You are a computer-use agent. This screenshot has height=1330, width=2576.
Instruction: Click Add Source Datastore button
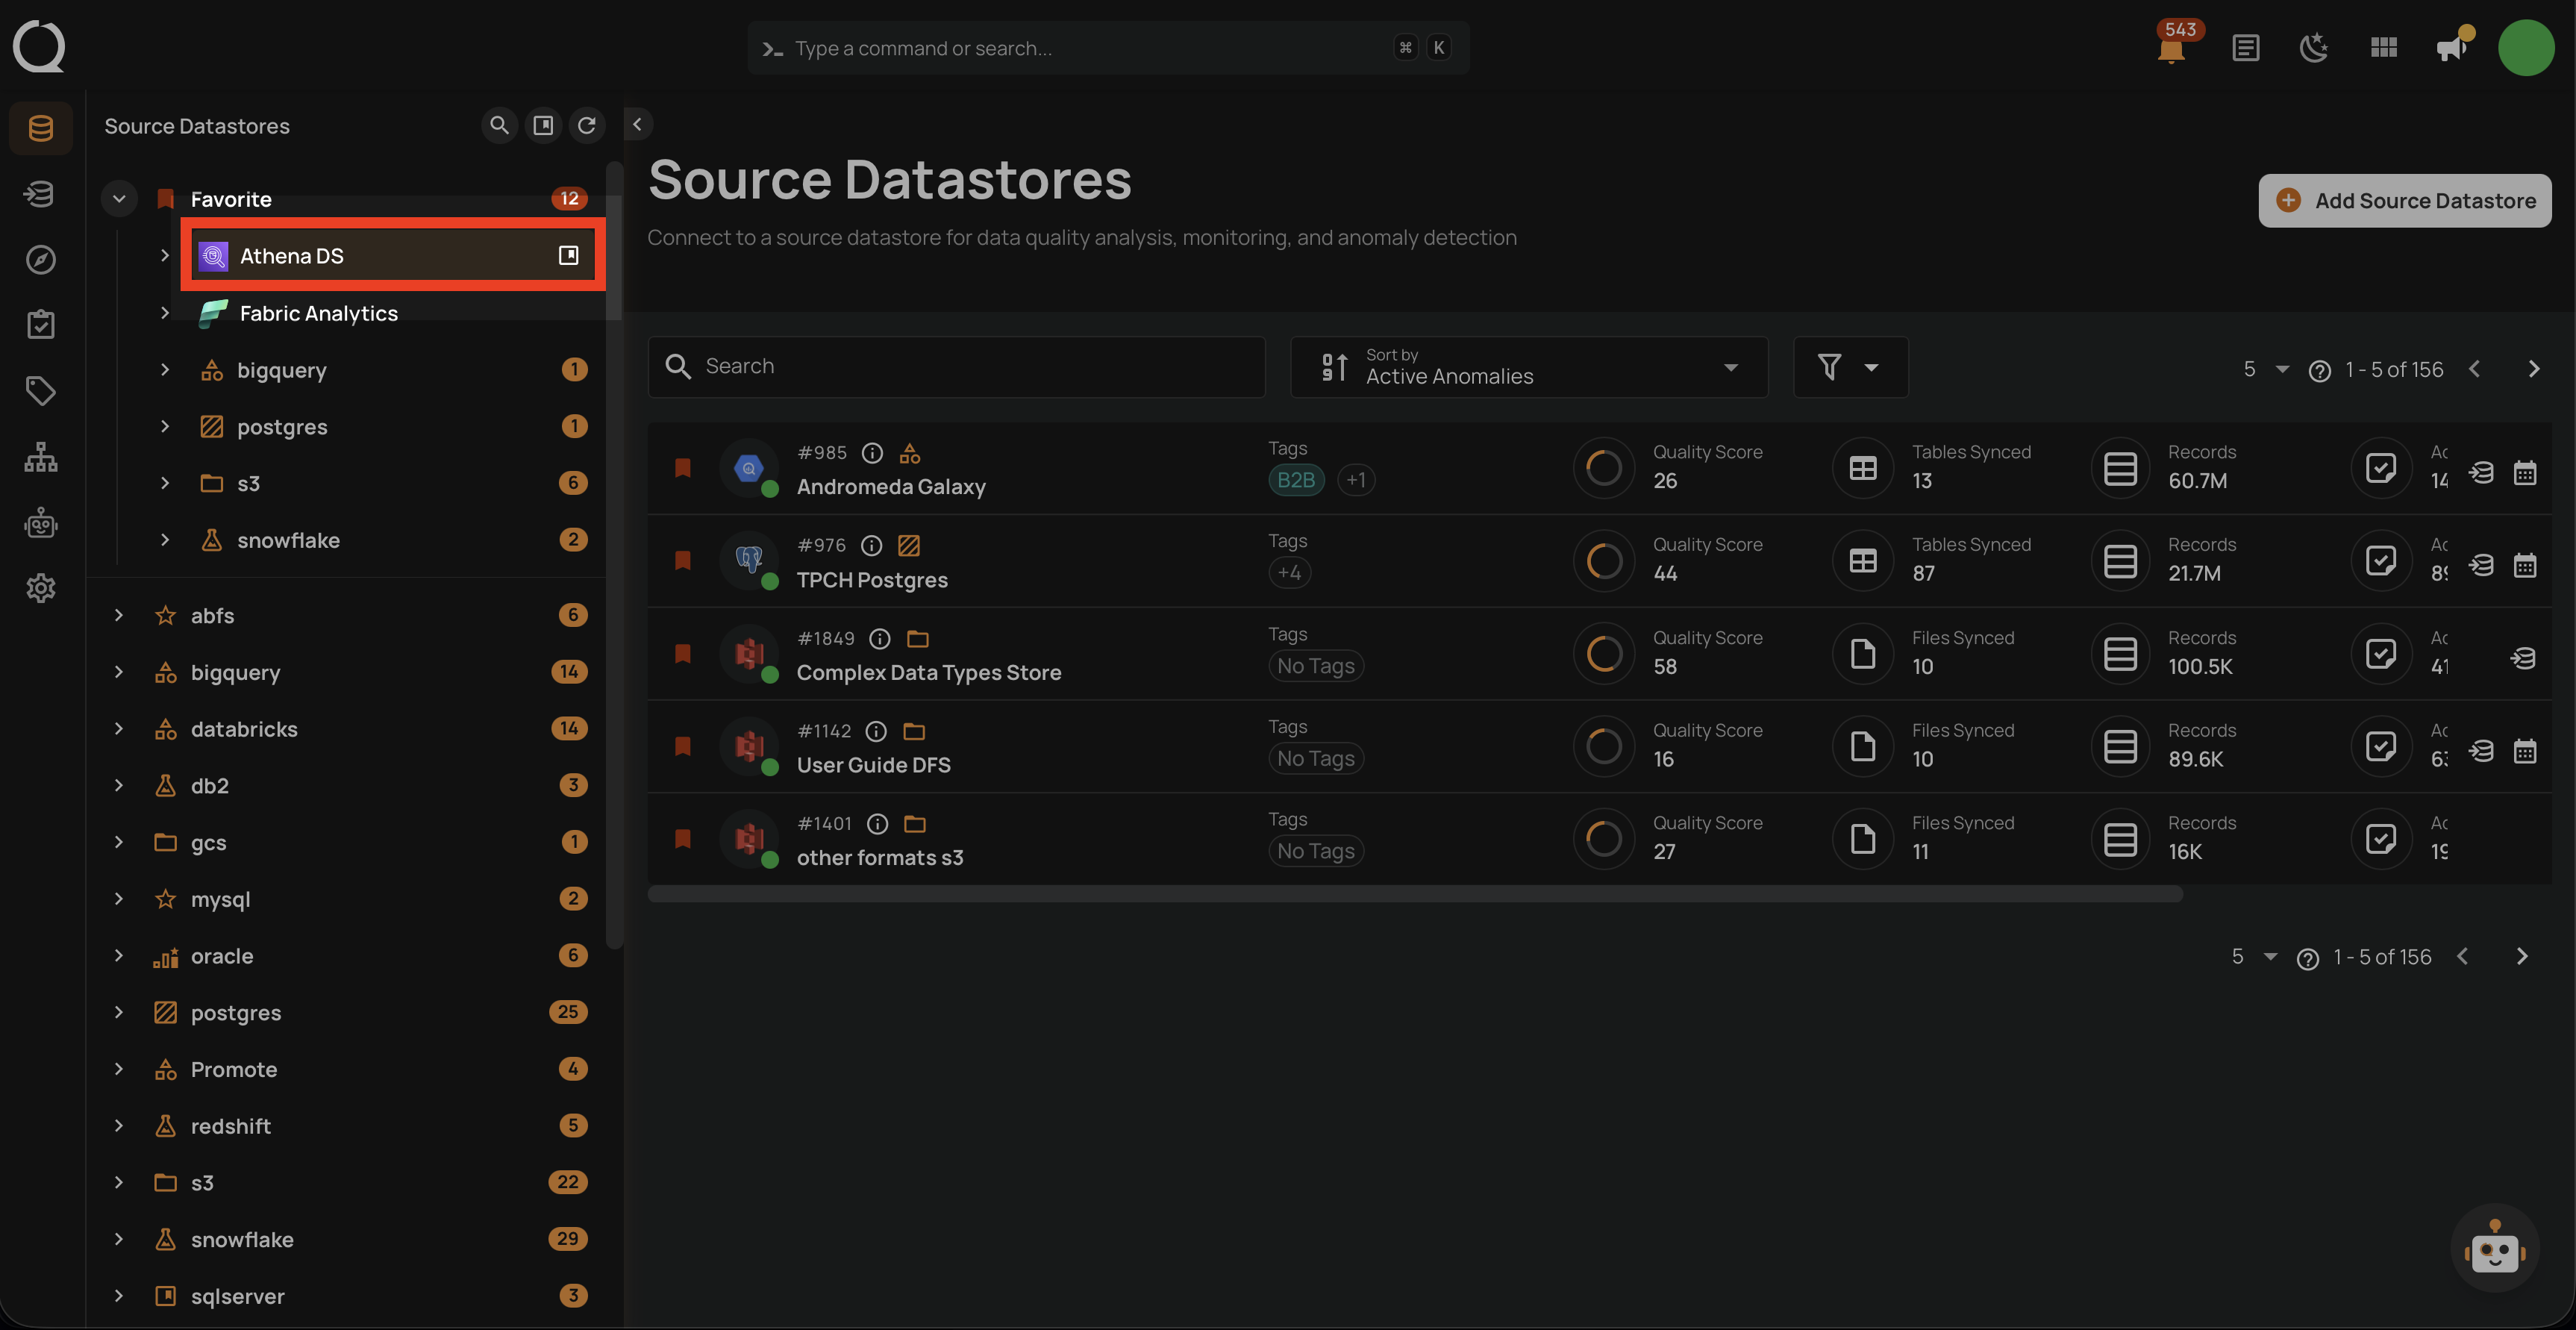[2404, 201]
